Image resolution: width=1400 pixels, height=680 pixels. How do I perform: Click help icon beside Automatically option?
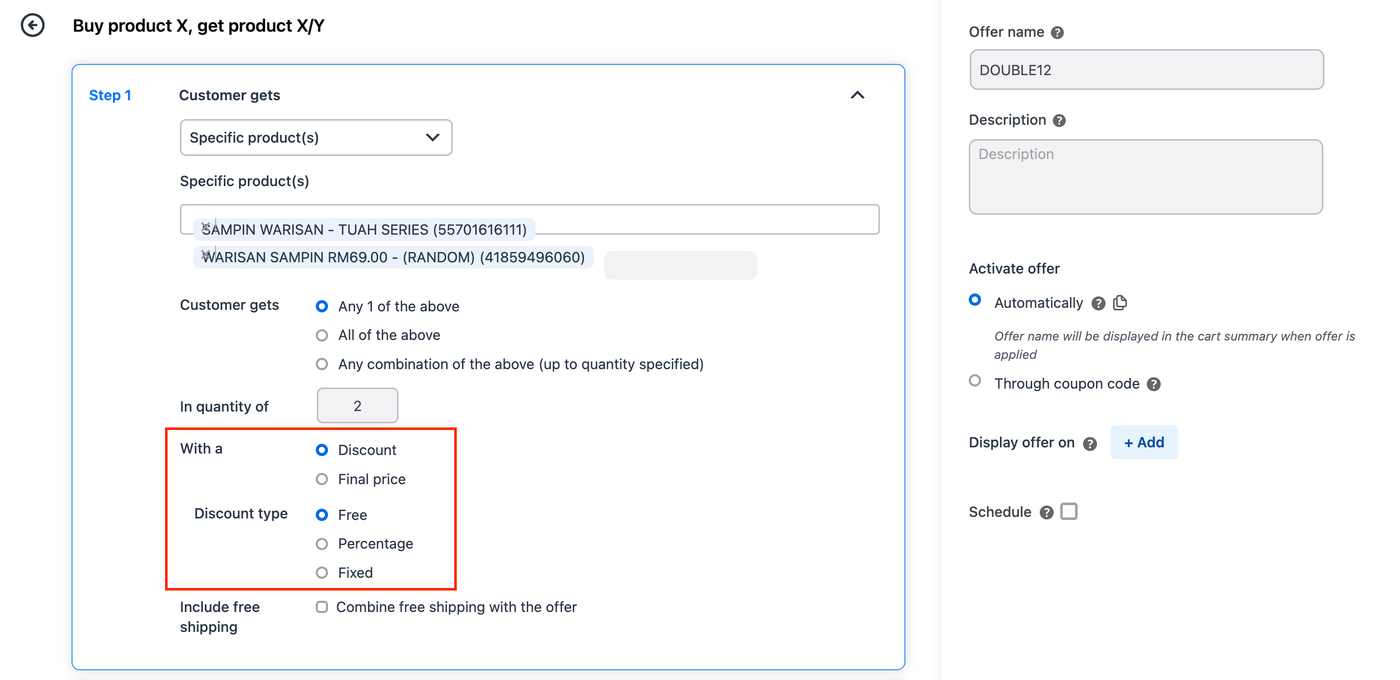click(1098, 304)
